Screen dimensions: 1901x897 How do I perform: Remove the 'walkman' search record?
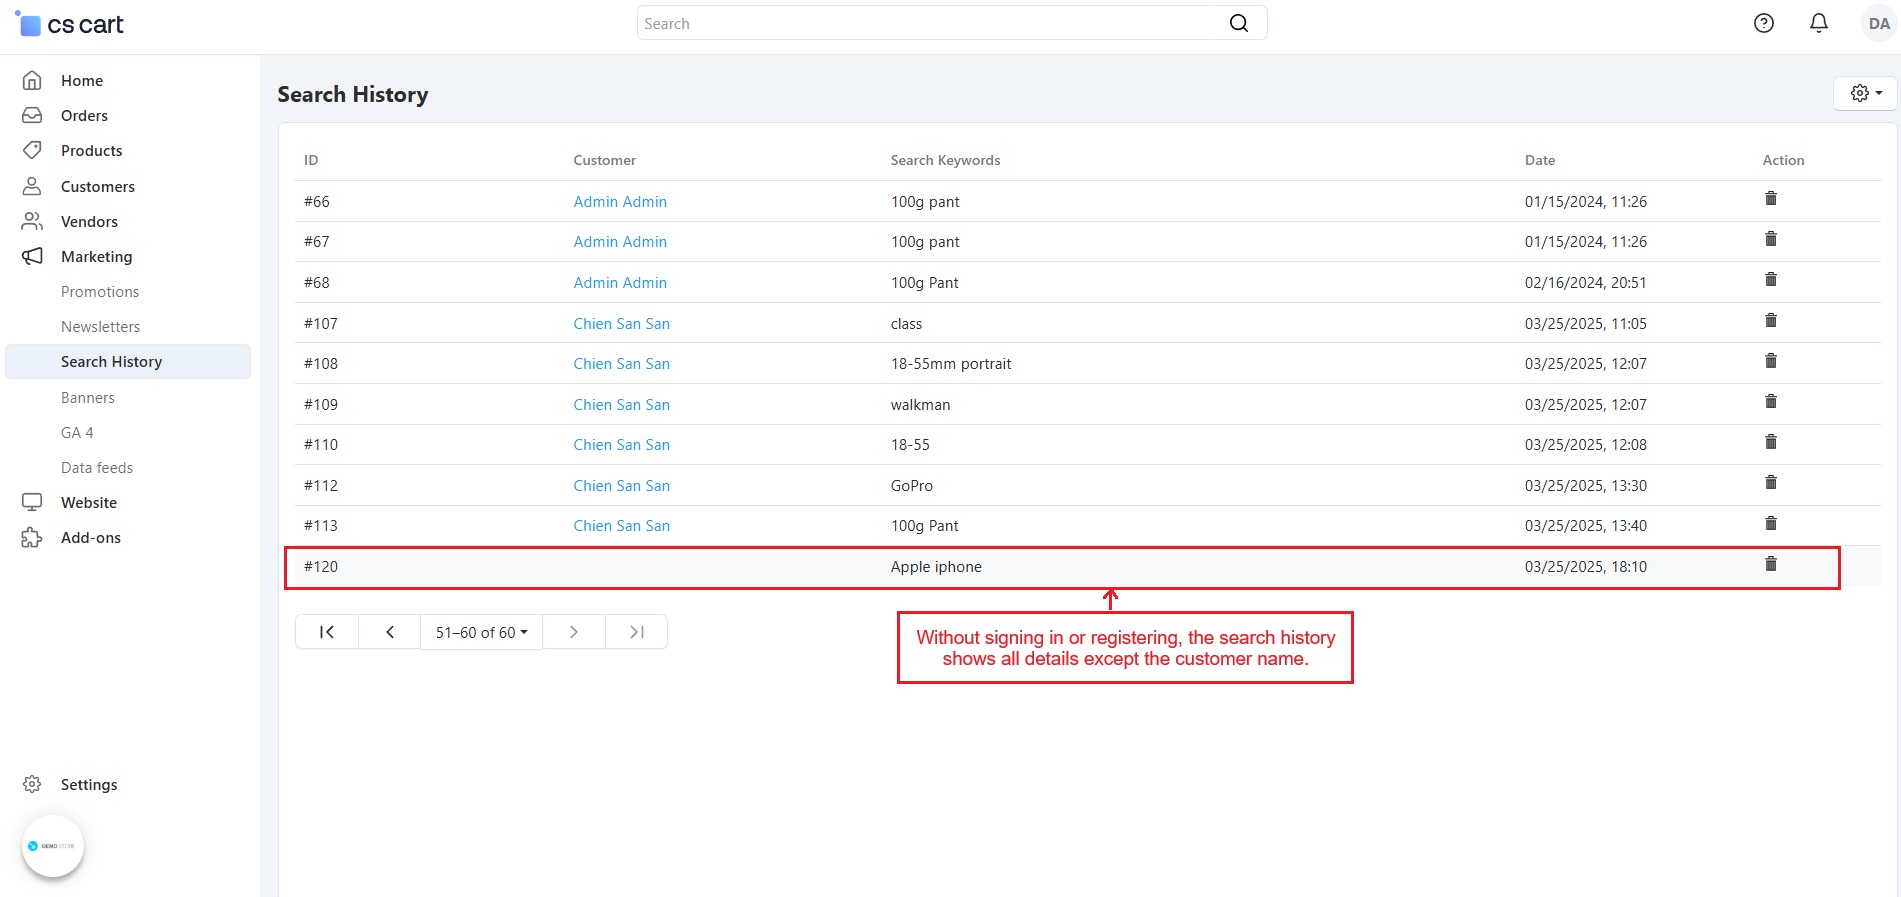[x=1770, y=402]
